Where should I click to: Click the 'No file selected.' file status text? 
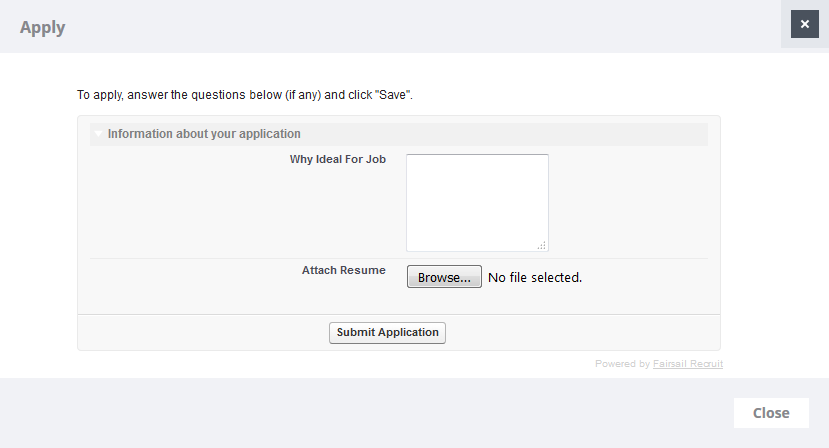click(x=534, y=277)
